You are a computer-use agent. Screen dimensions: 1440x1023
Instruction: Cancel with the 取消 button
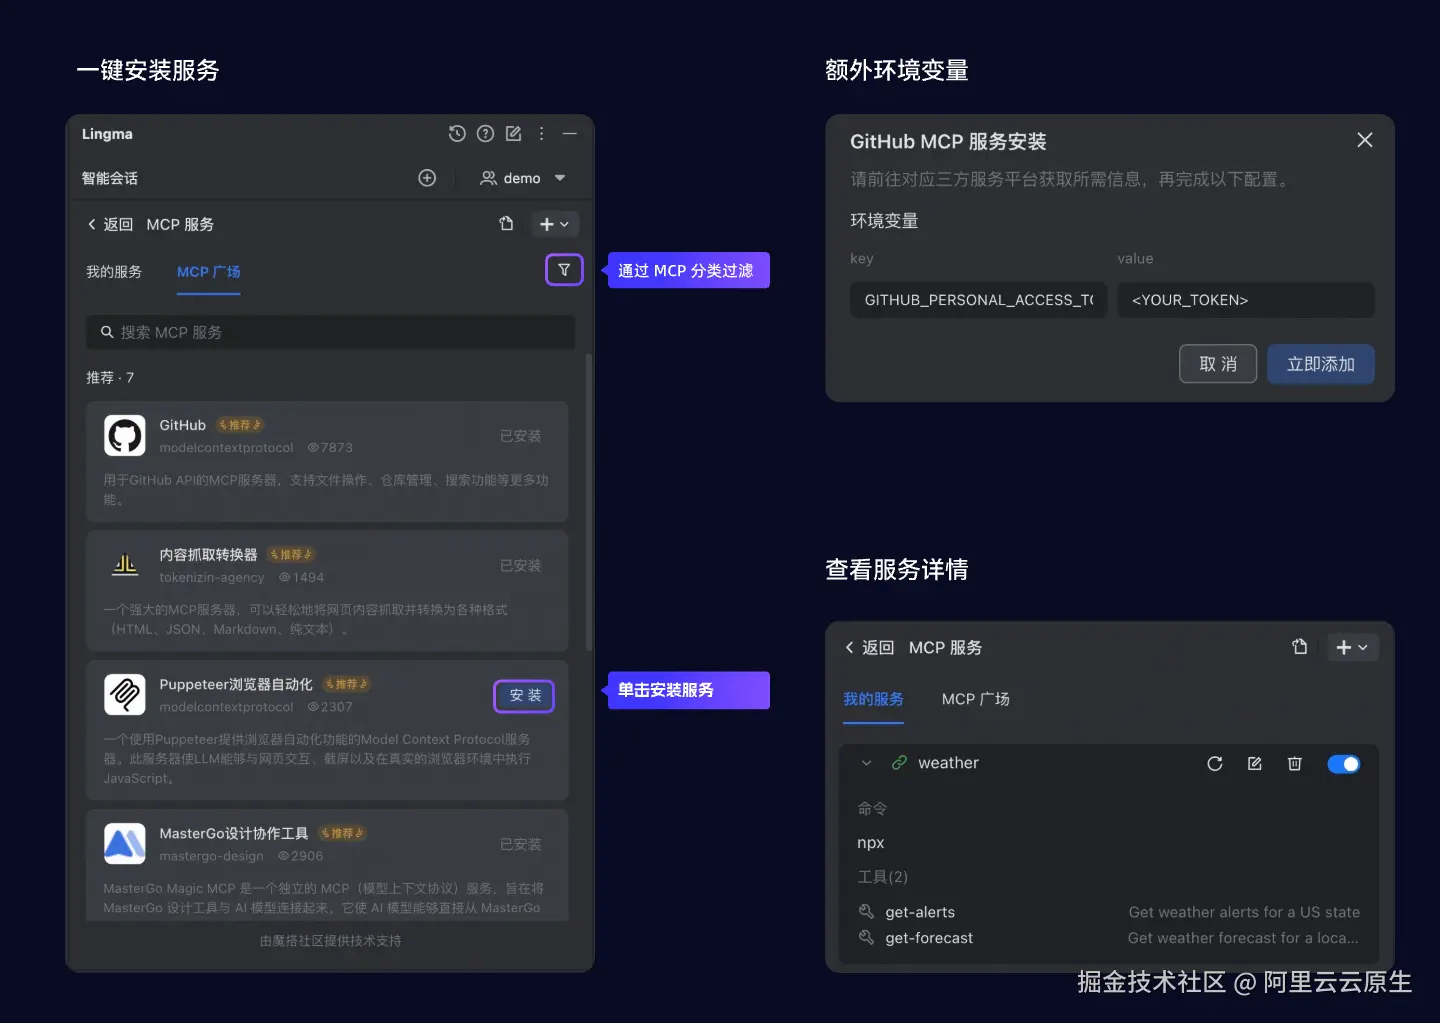tap(1218, 364)
